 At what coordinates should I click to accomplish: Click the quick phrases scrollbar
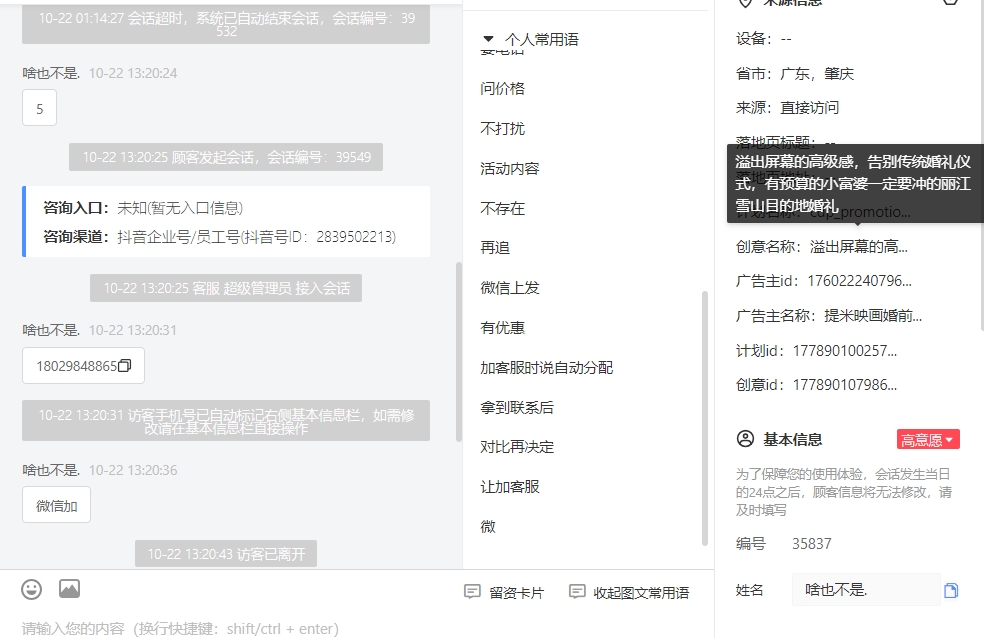pyautogui.click(x=705, y=418)
